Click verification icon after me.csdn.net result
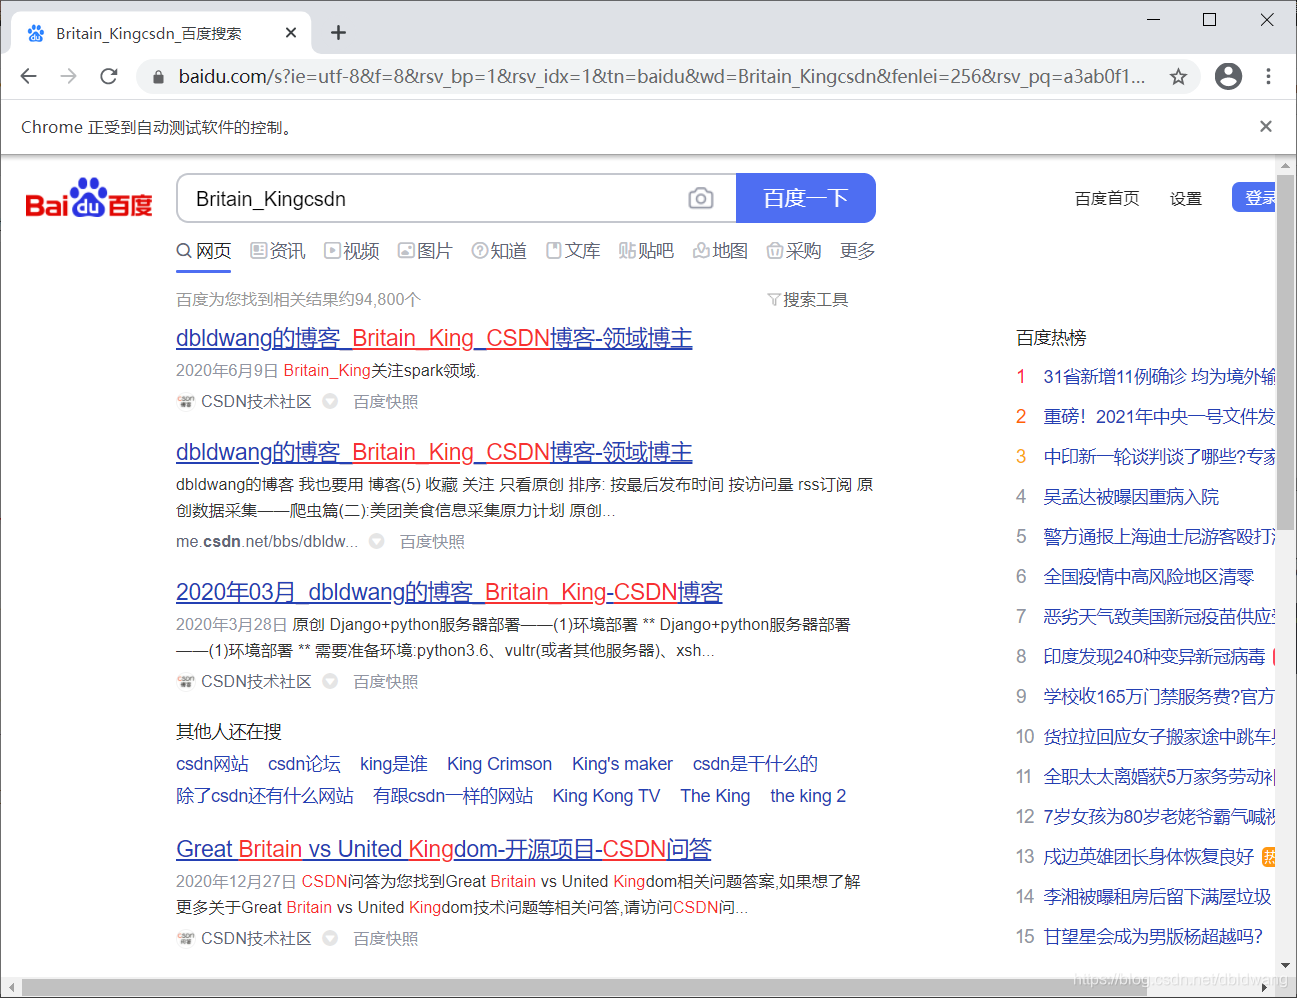 [377, 541]
